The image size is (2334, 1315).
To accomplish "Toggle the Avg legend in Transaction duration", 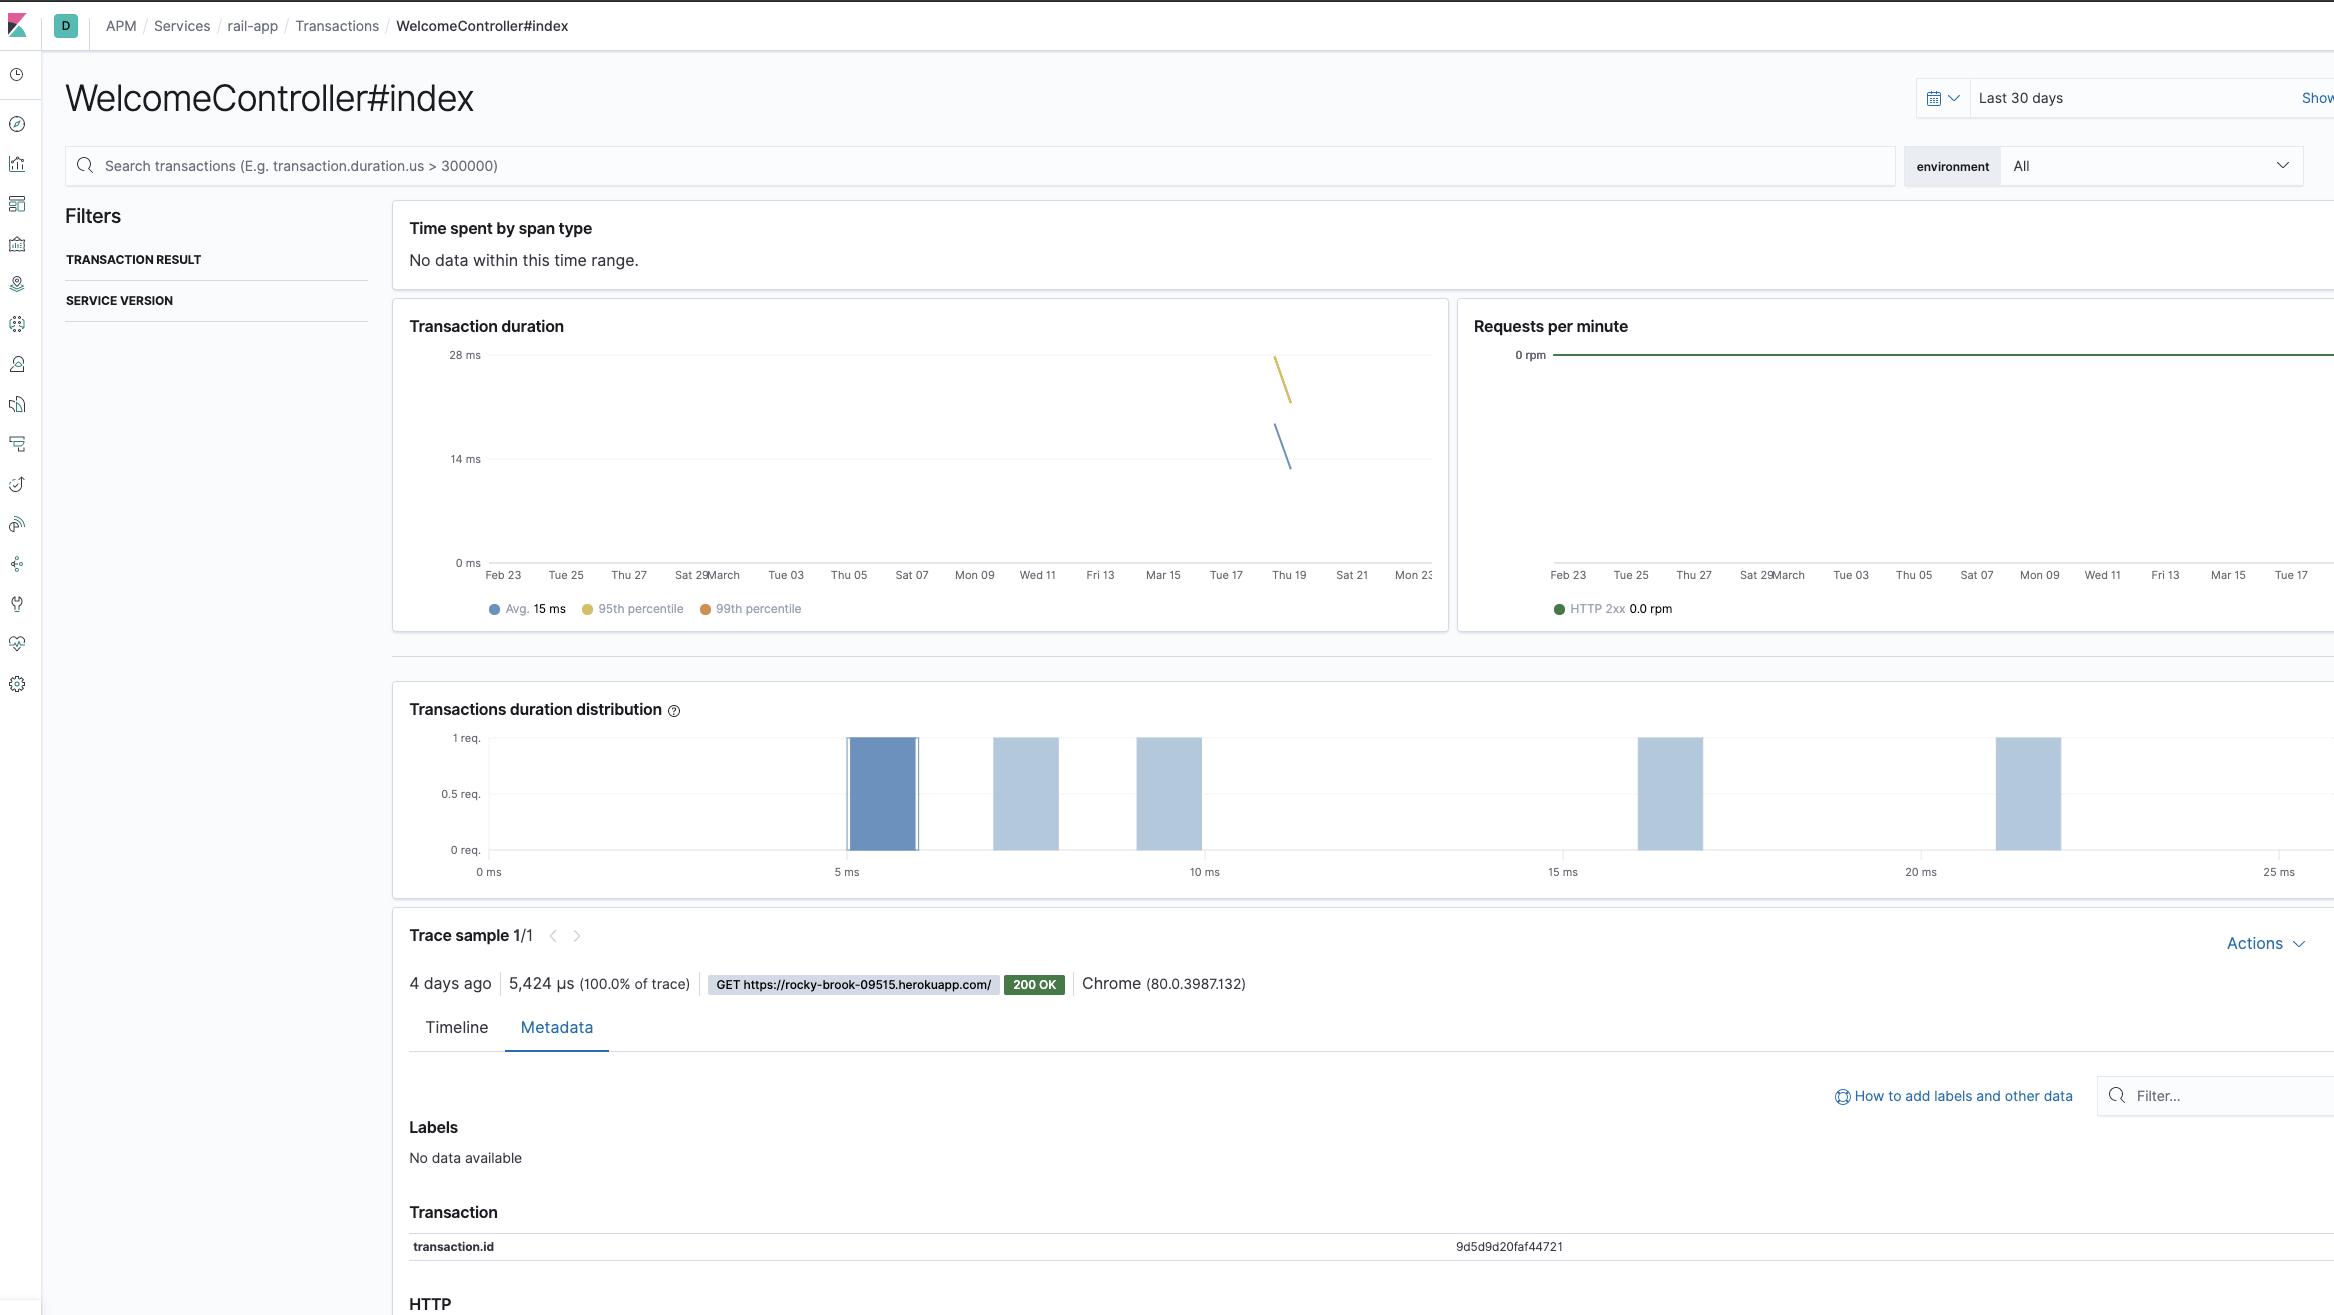I will tap(527, 608).
